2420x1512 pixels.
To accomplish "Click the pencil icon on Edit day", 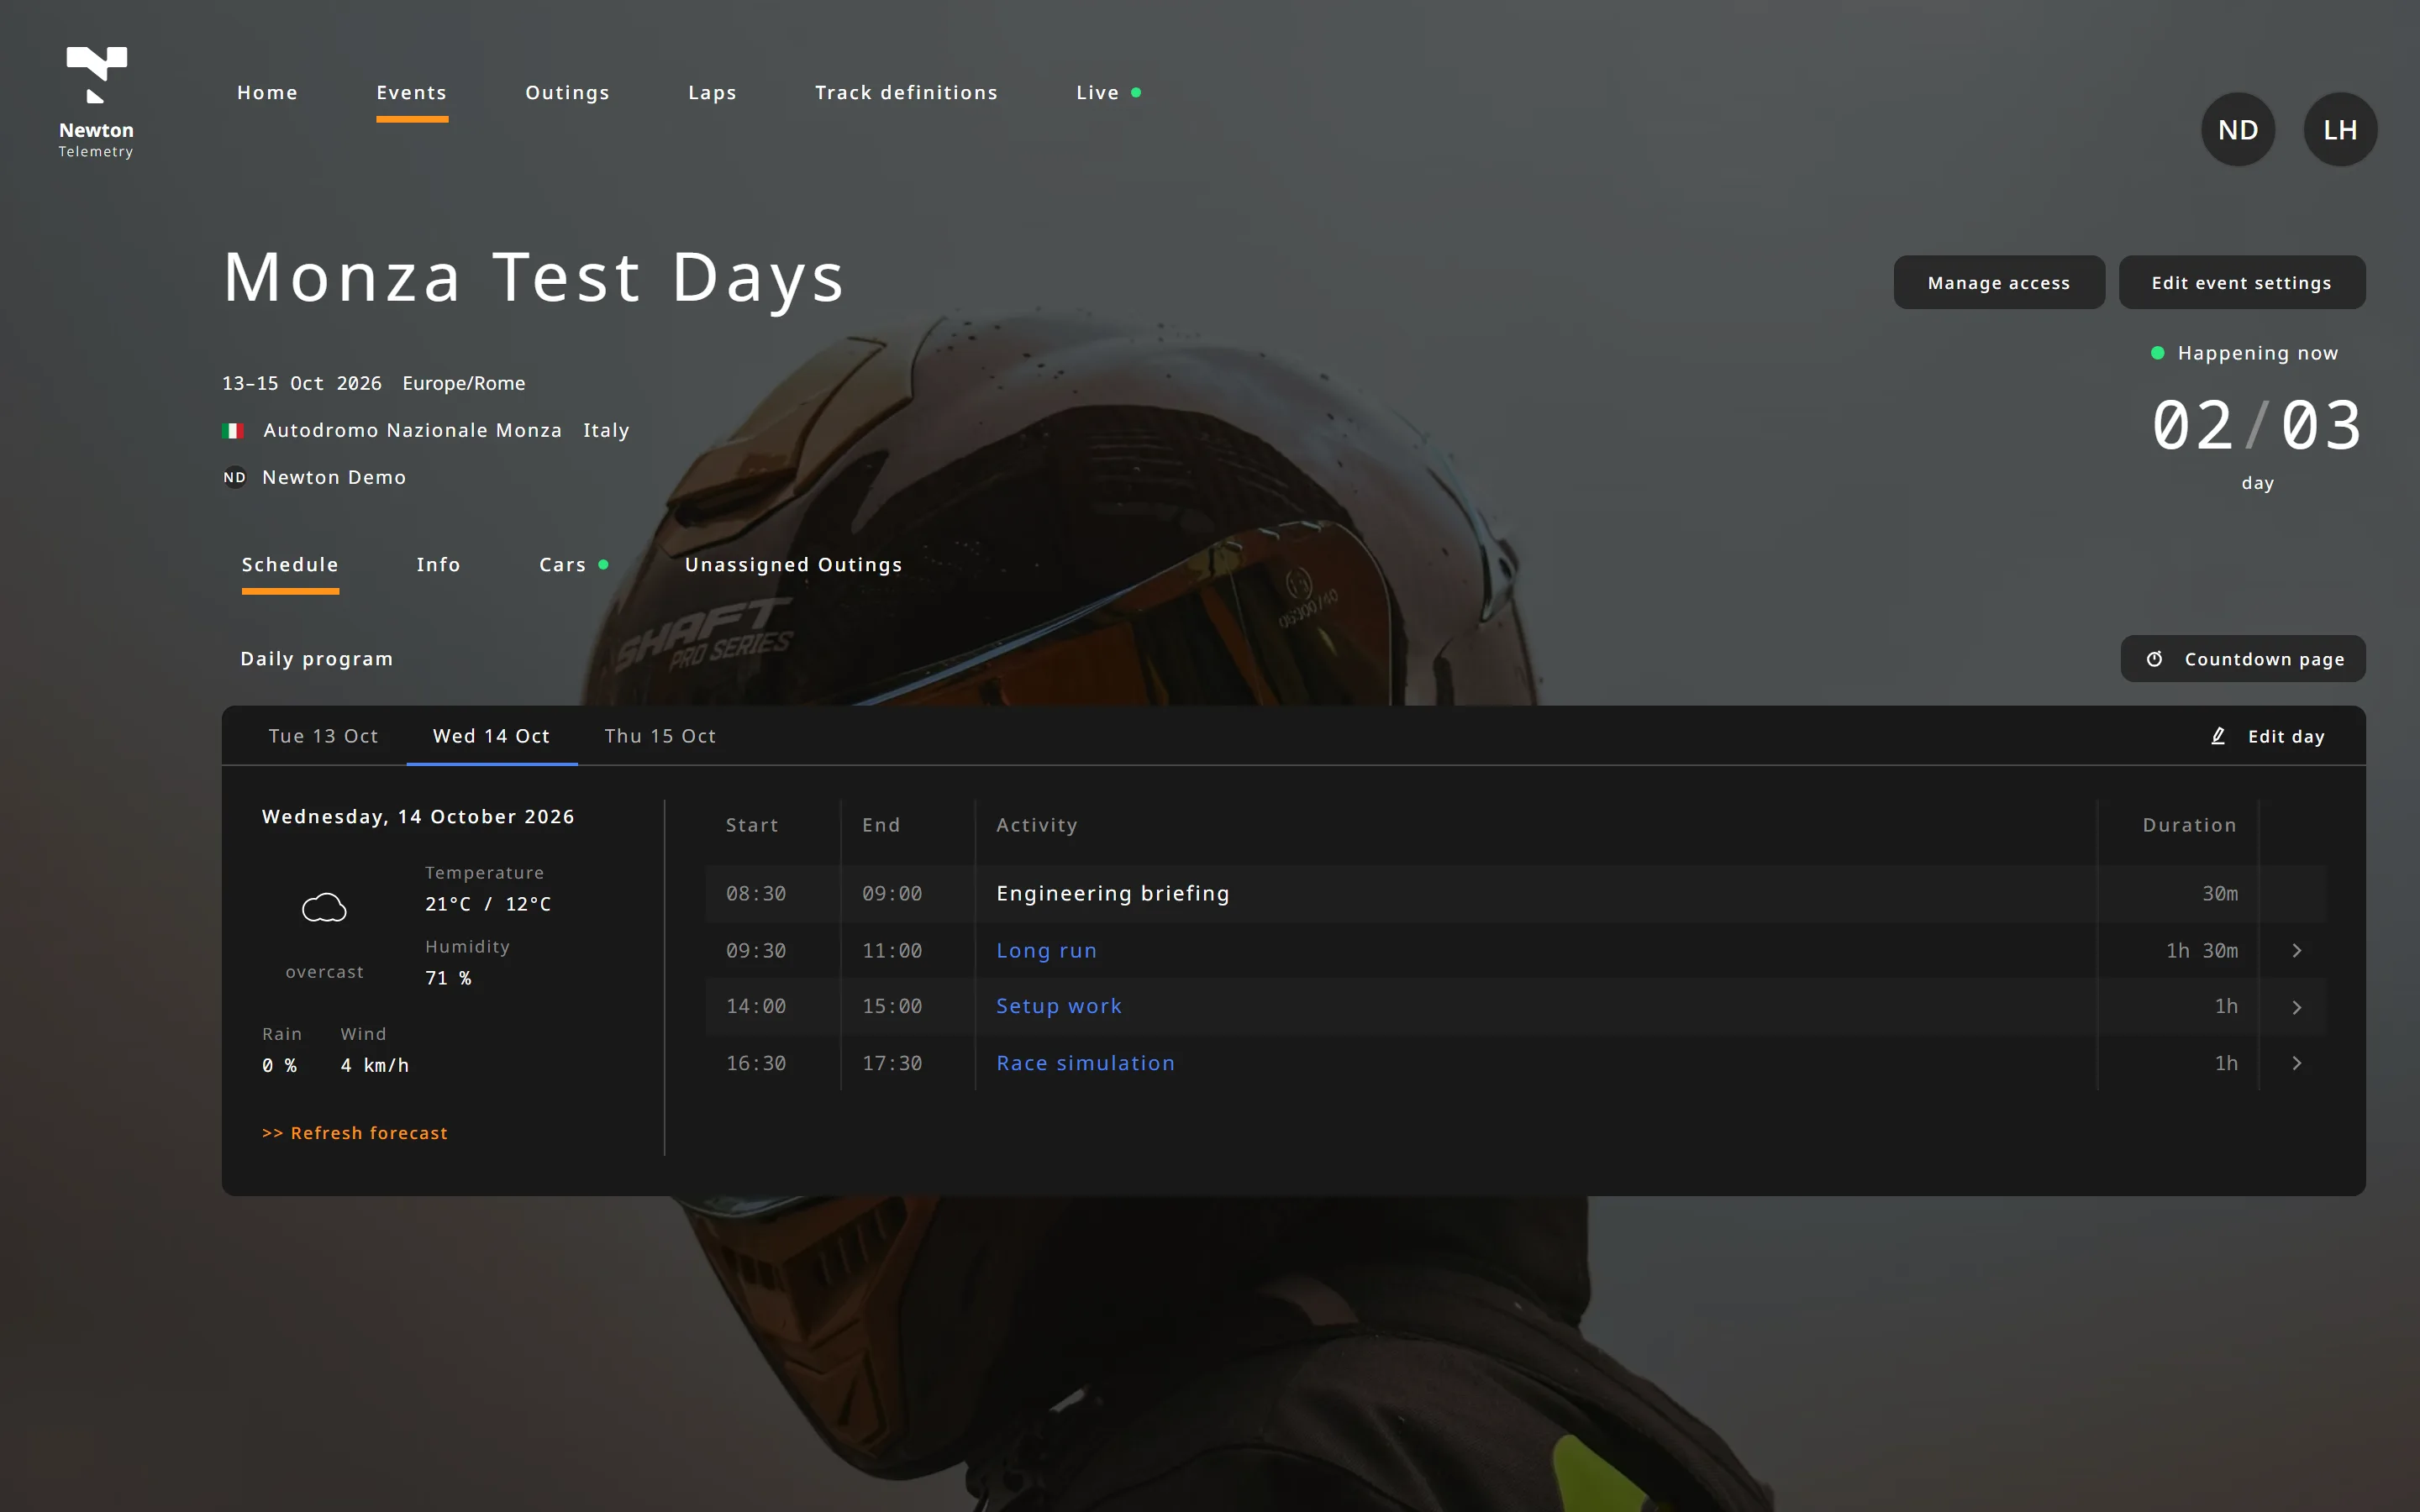I will point(2218,736).
